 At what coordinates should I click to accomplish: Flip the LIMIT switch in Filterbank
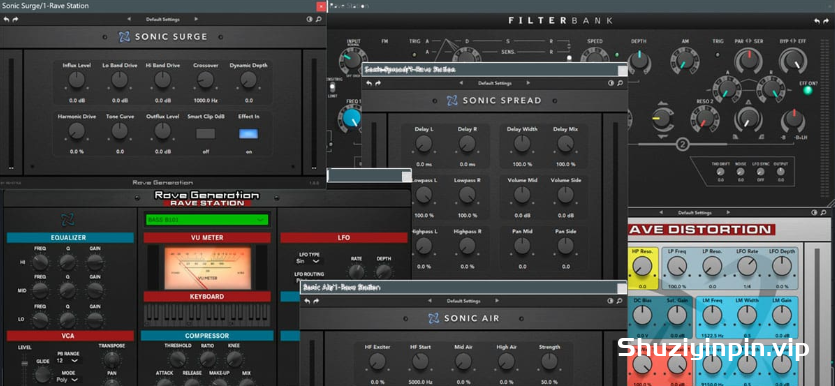(x=332, y=86)
